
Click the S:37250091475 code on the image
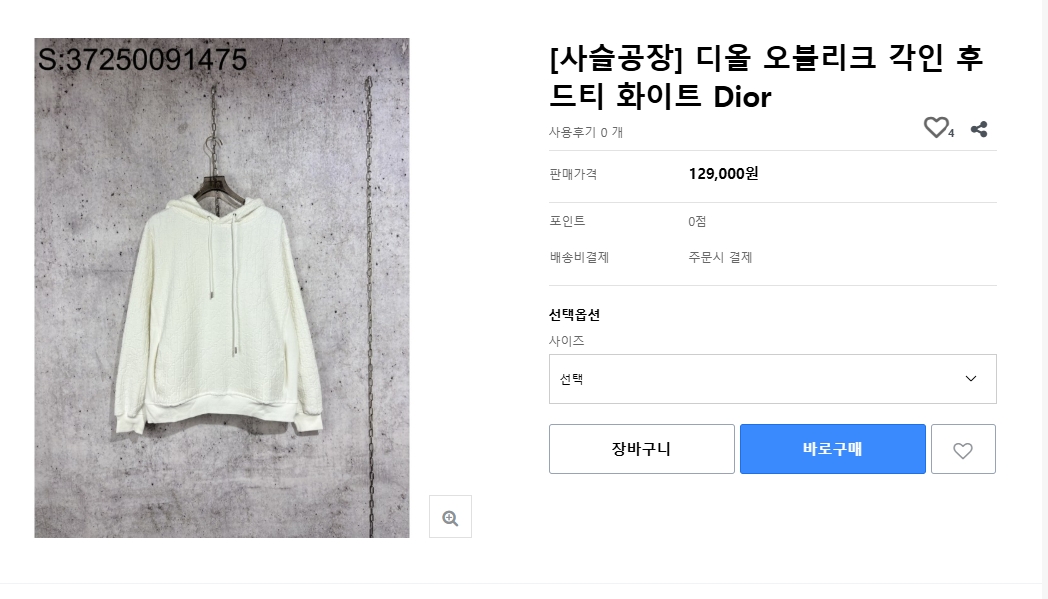point(142,60)
